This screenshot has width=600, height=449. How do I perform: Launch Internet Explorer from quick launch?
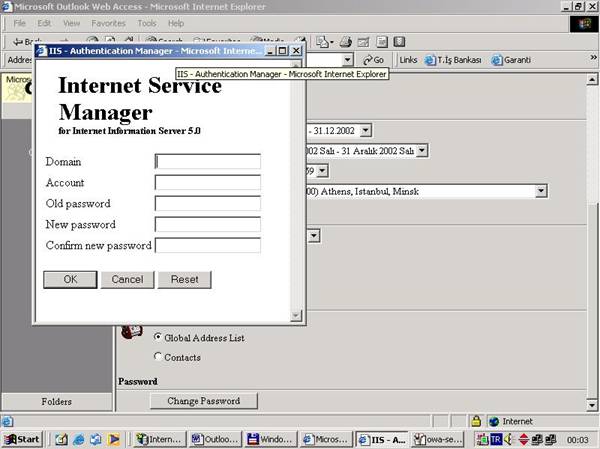pyautogui.click(x=79, y=439)
